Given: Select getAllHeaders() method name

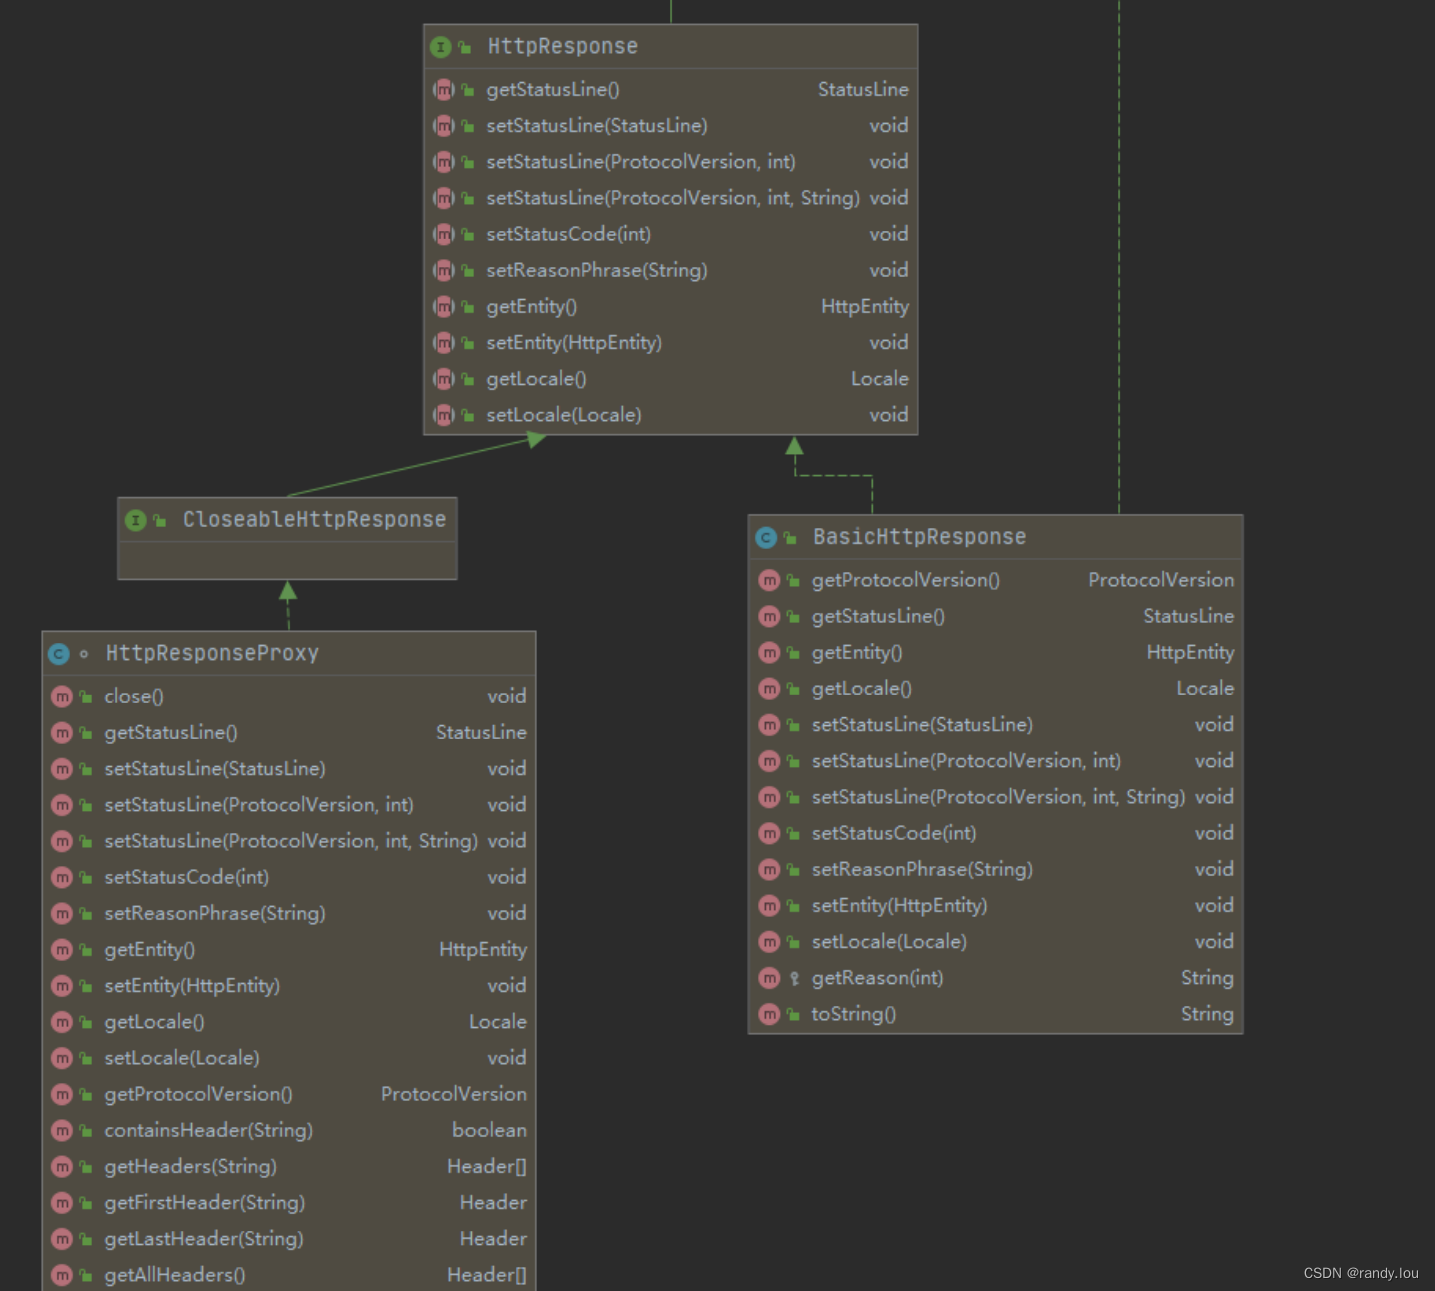Looking at the screenshot, I should [175, 1275].
